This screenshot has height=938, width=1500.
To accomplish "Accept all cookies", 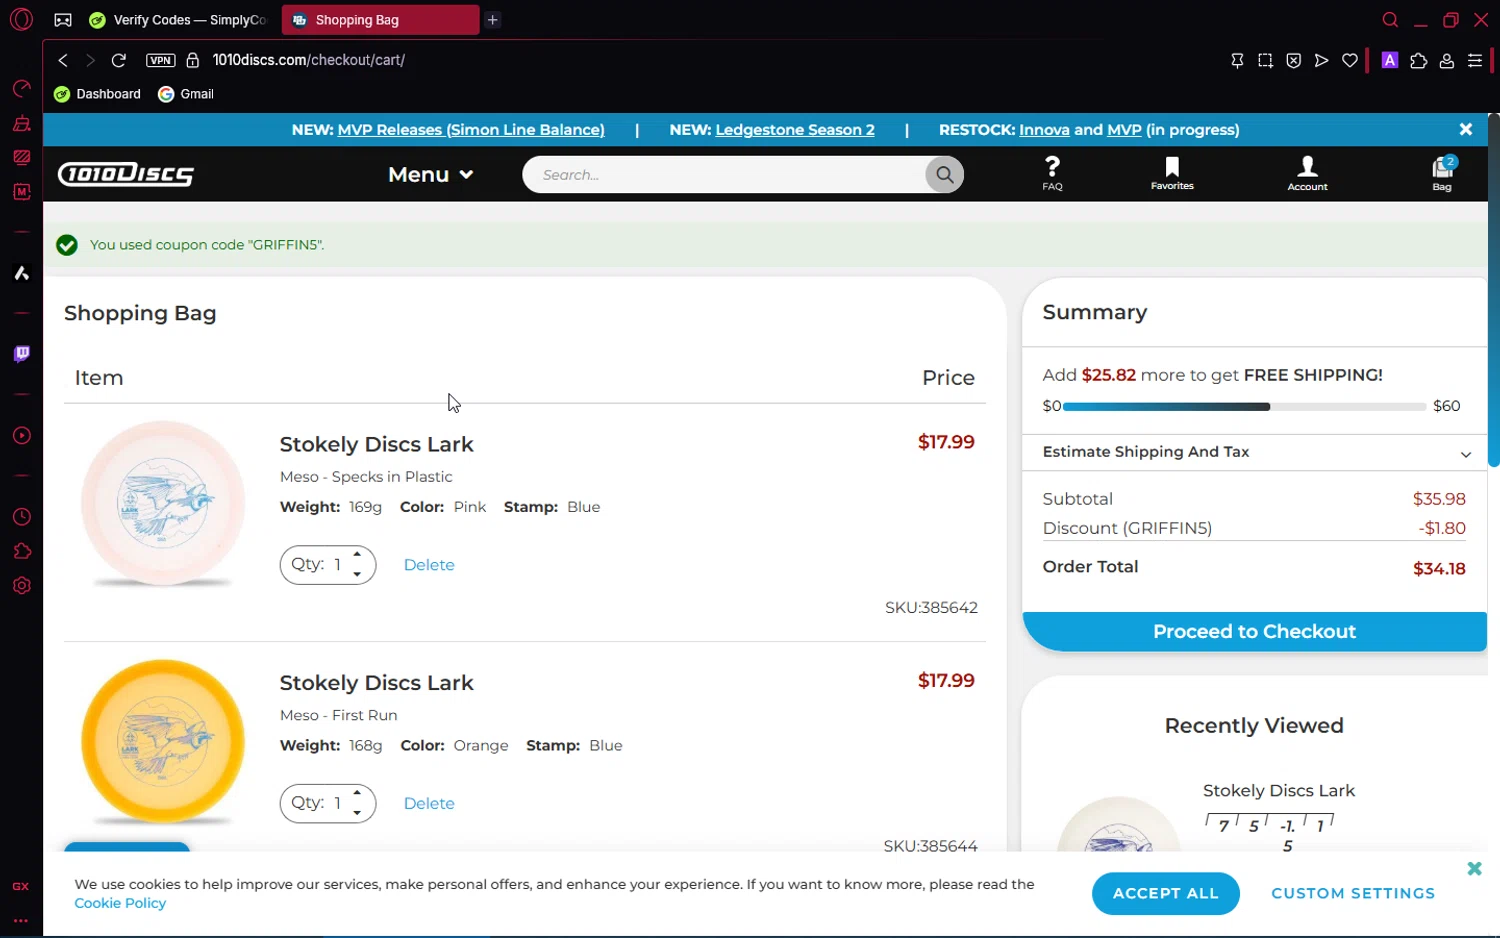I will (1166, 894).
